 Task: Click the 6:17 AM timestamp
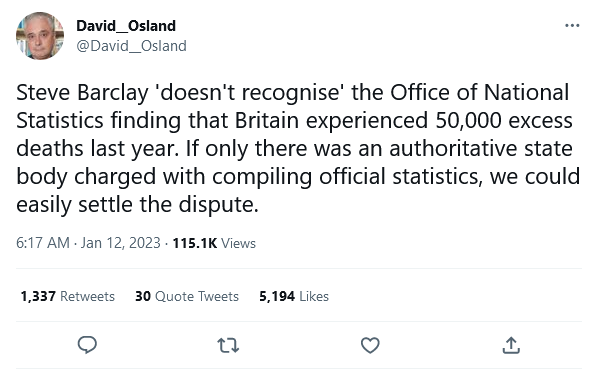tap(43, 243)
